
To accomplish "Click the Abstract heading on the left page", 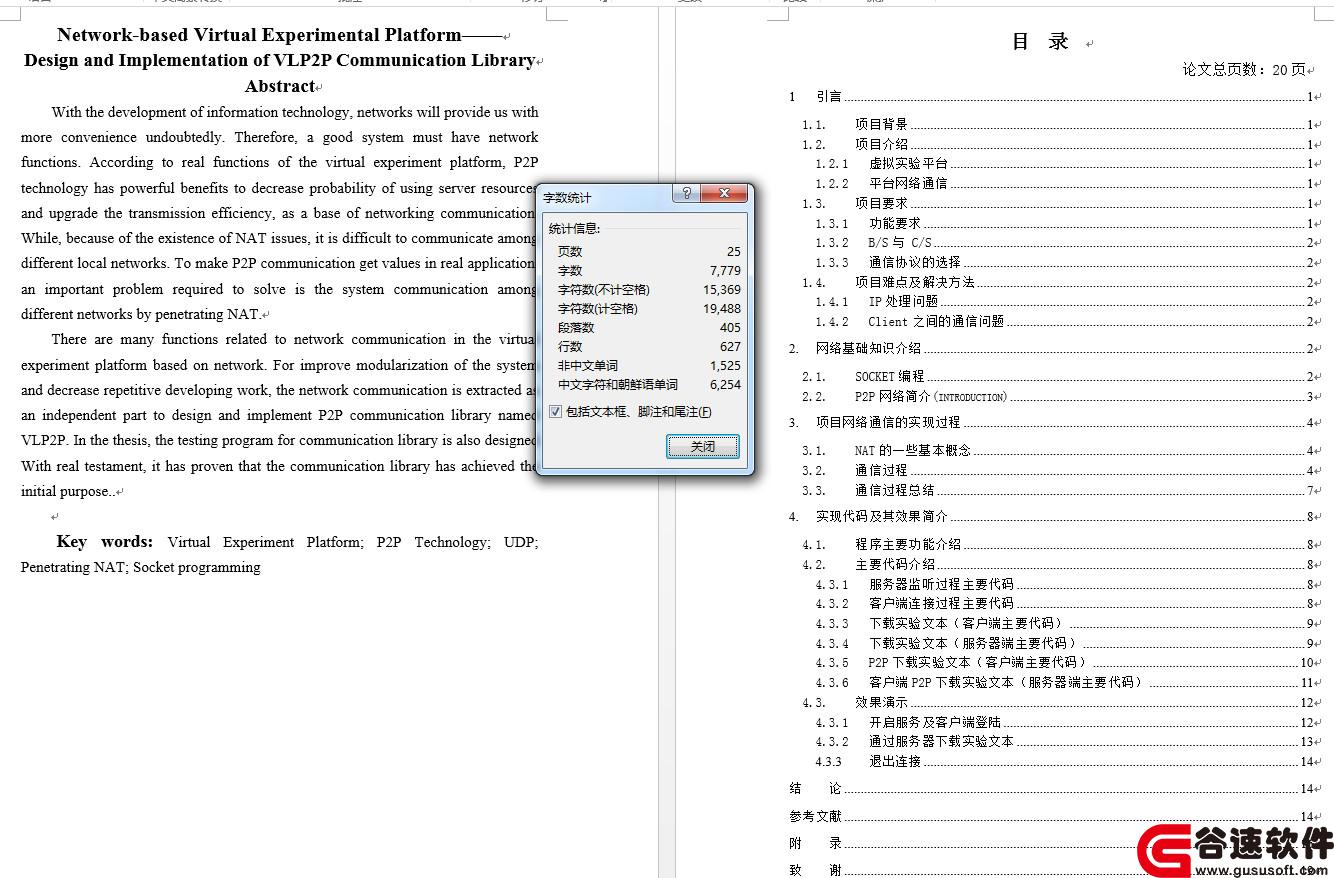I will coord(280,86).
